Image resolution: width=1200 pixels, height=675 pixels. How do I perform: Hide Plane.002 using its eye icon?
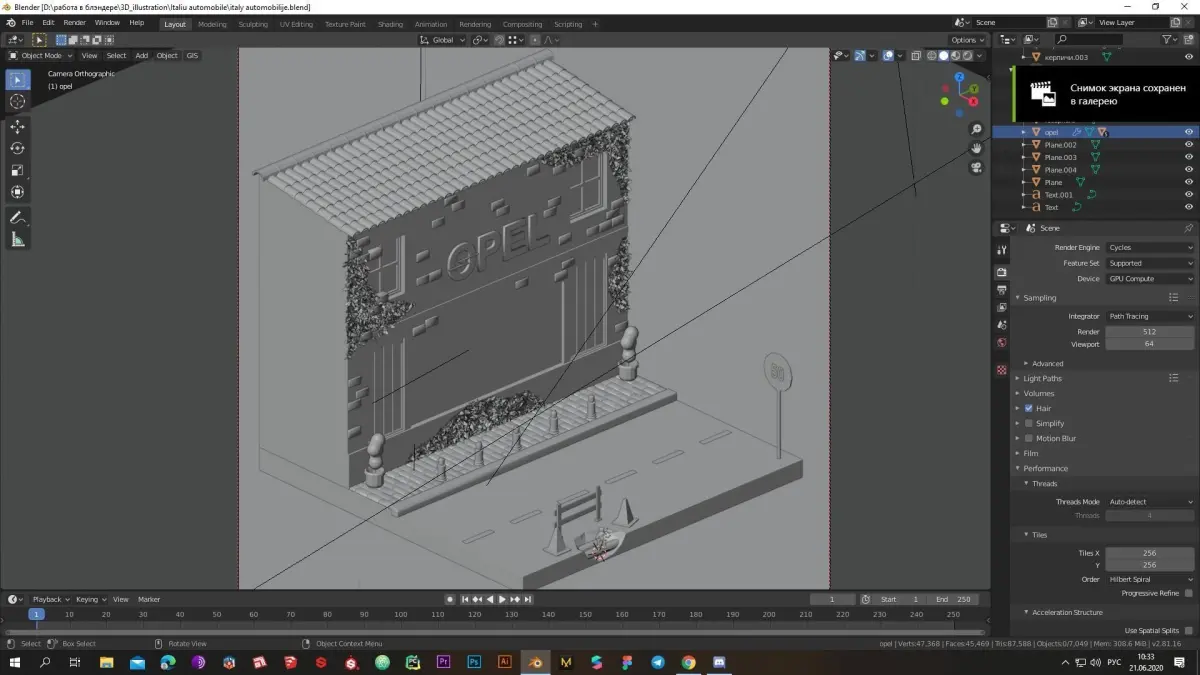(1189, 145)
